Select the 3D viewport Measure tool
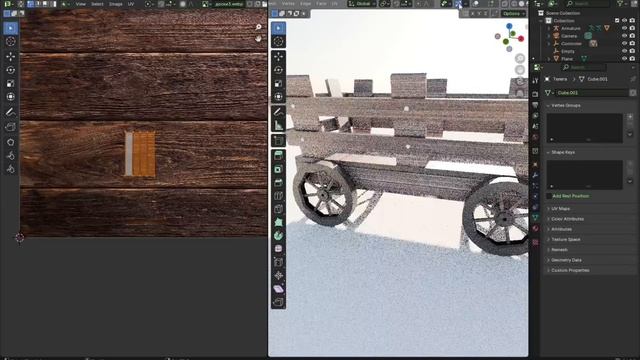The height and width of the screenshot is (360, 640). pyautogui.click(x=278, y=125)
